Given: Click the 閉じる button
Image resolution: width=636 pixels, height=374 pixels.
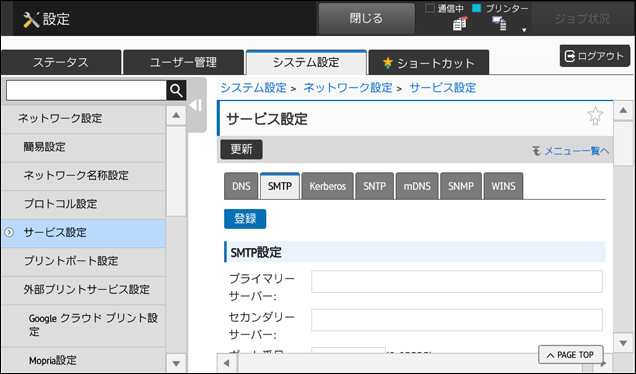Looking at the screenshot, I should (366, 19).
